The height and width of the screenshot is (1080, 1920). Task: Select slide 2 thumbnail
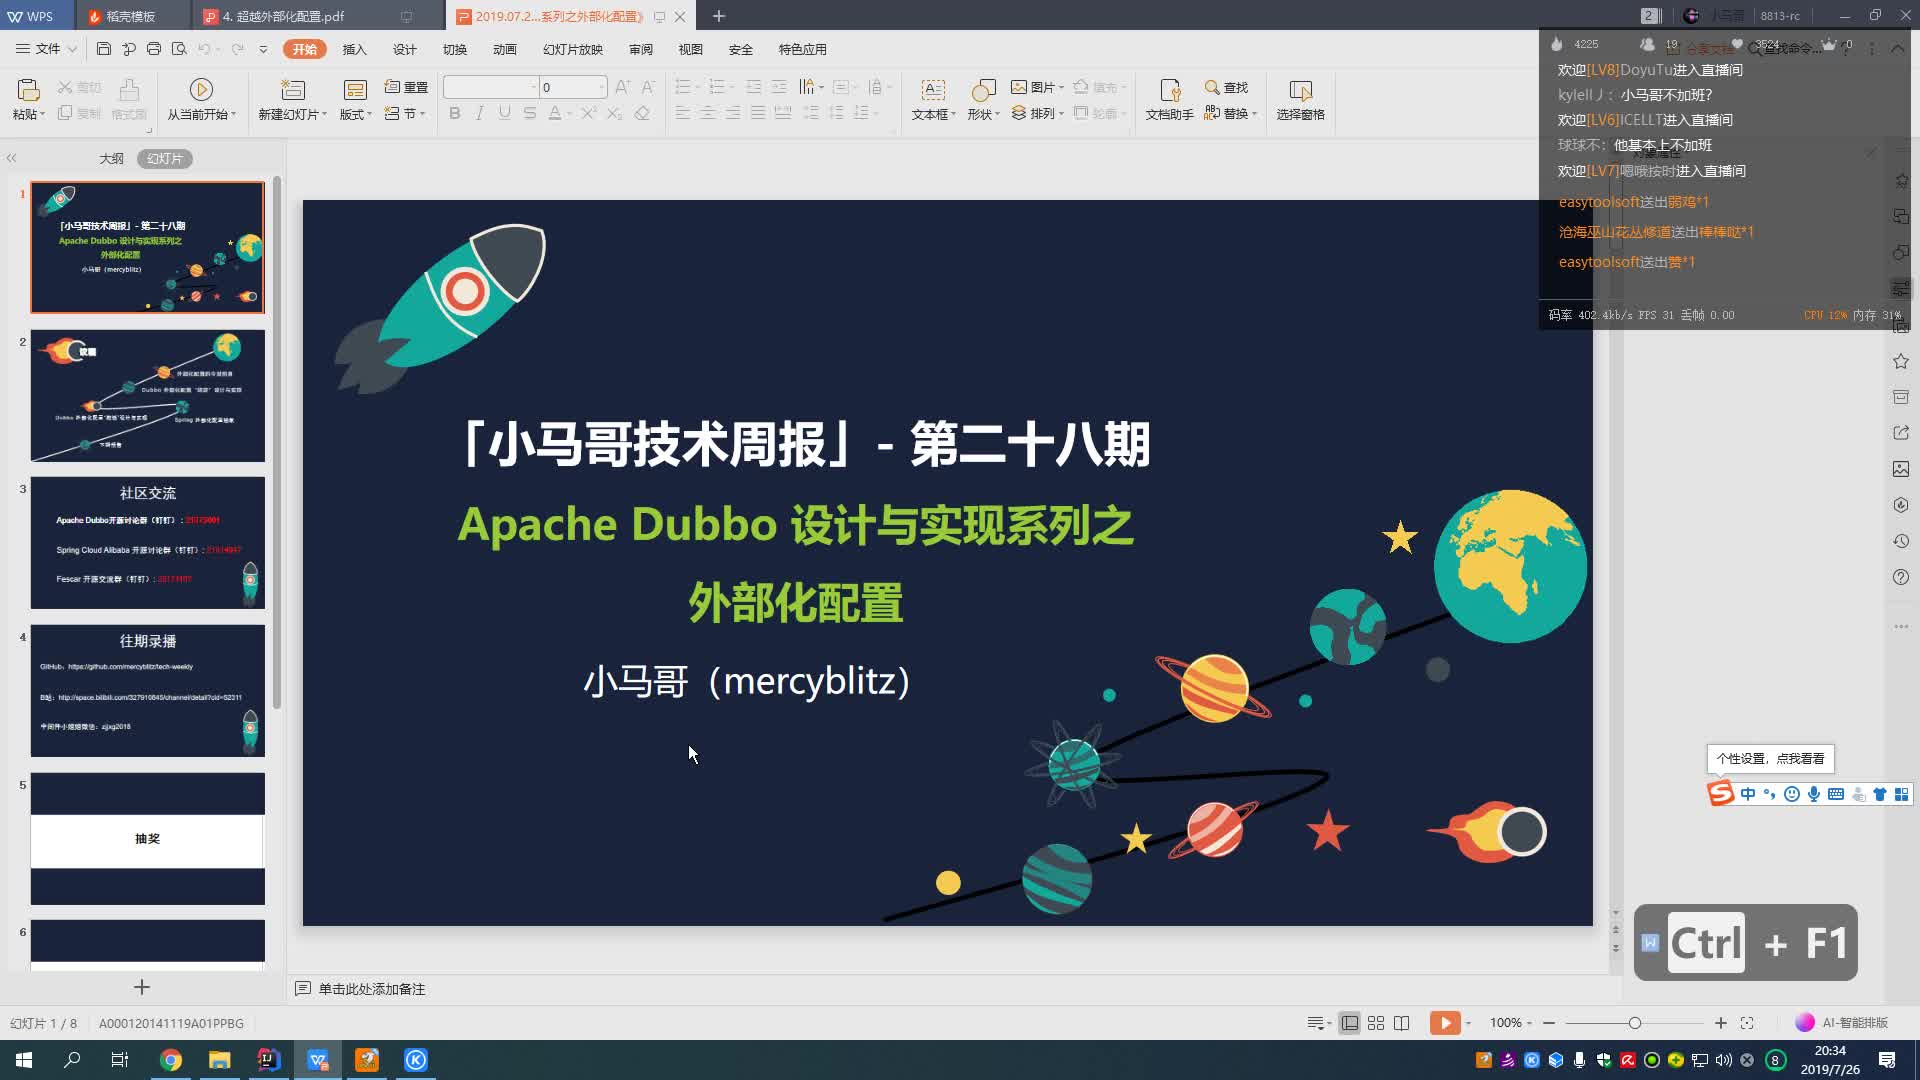pos(148,396)
